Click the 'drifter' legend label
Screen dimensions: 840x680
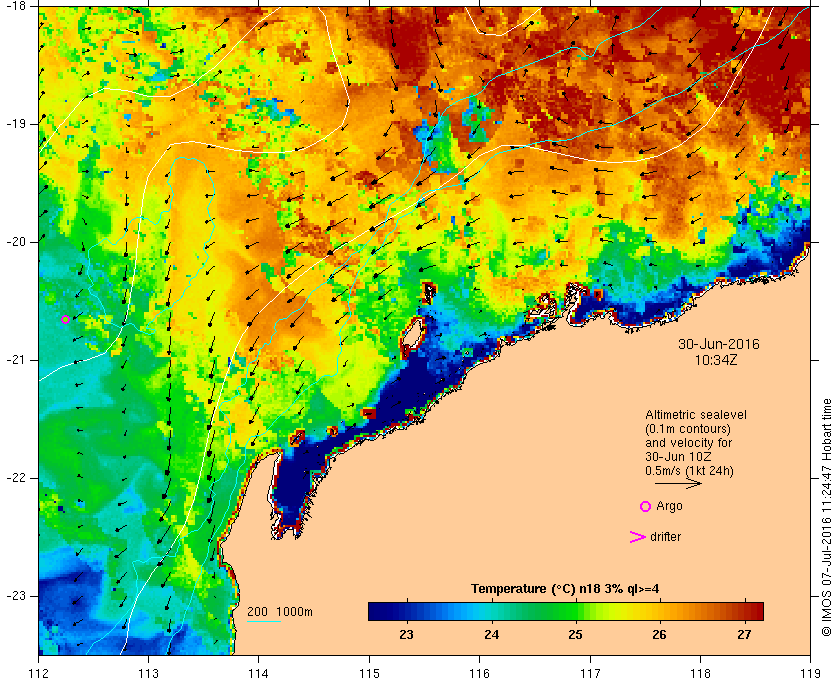[x=665, y=536]
